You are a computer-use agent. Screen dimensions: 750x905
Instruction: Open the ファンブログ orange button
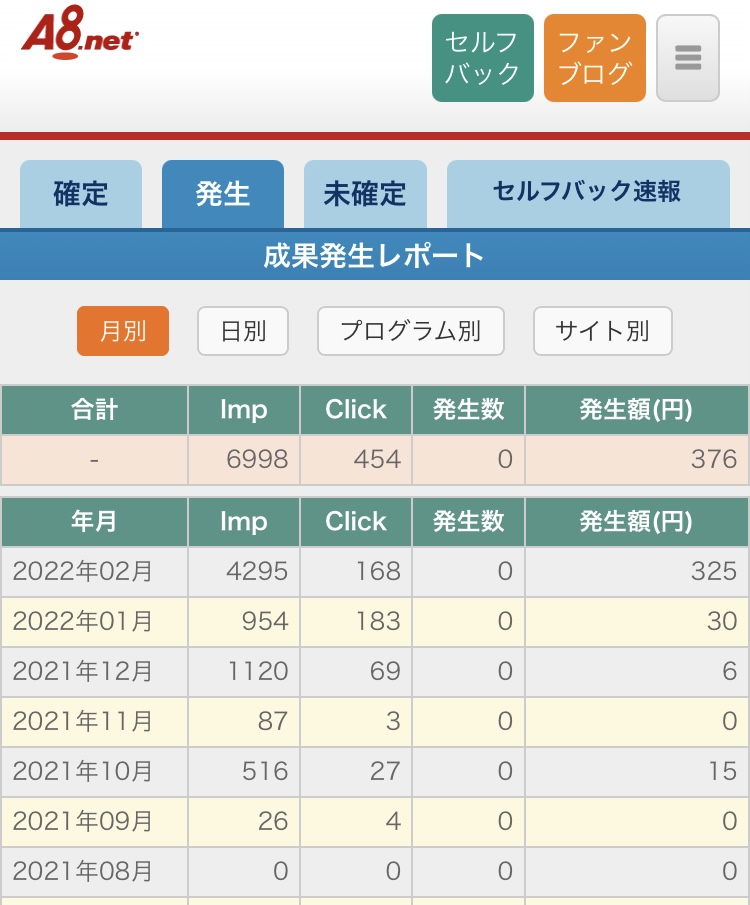594,58
